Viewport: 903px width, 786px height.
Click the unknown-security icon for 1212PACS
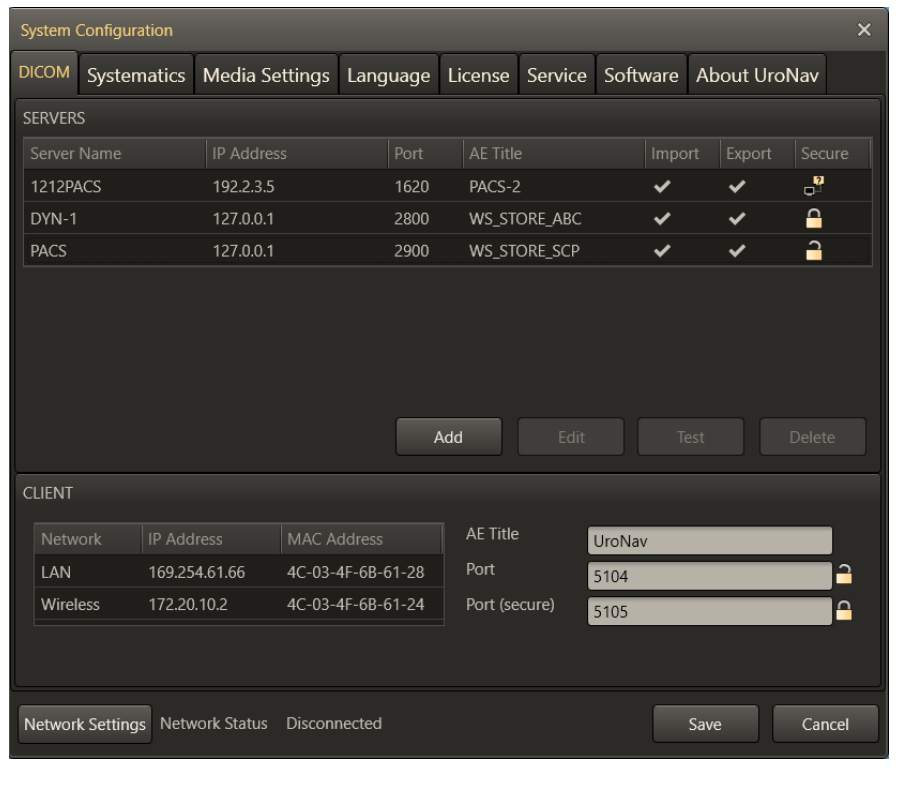coord(814,186)
